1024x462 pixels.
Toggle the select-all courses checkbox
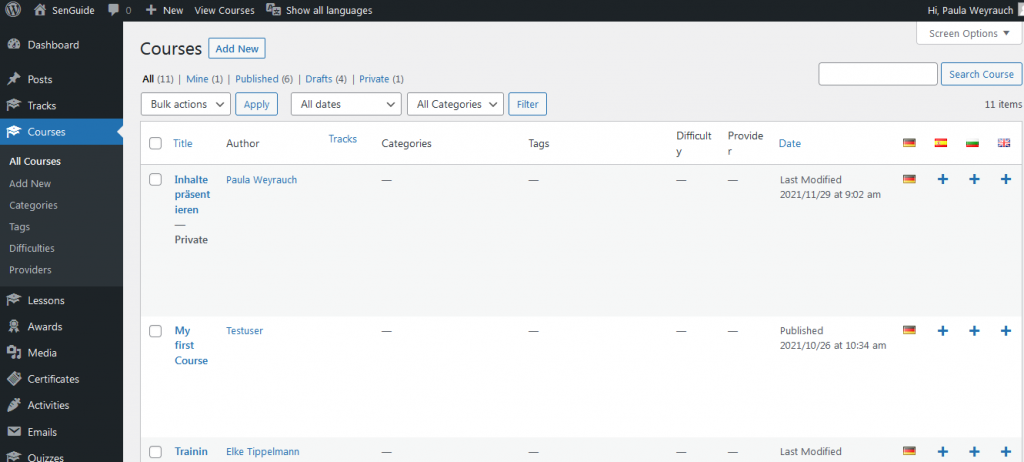pos(155,143)
